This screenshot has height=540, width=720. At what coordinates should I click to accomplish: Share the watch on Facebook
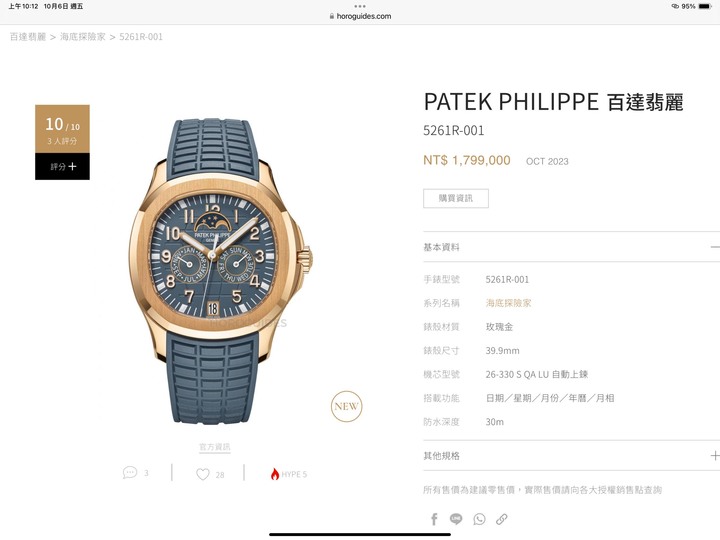[434, 519]
